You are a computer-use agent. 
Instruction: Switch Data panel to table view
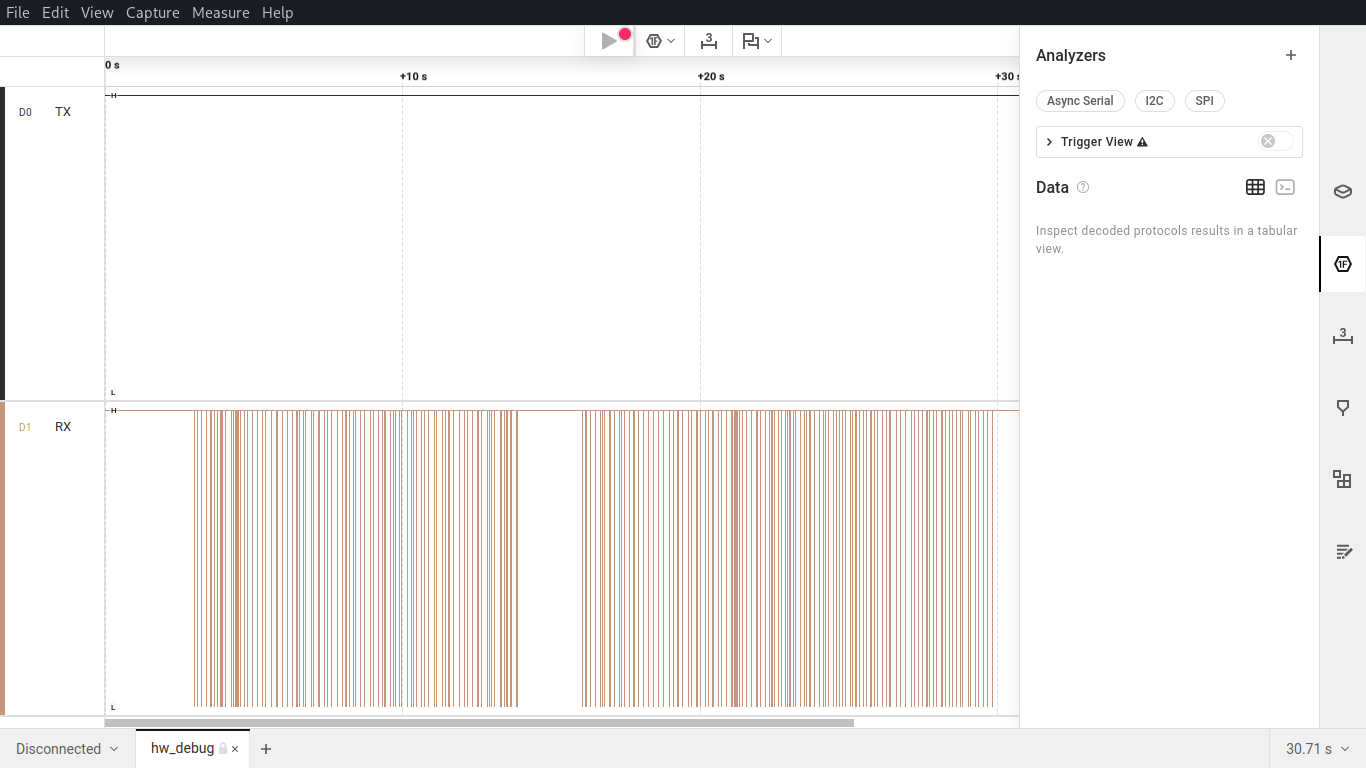tap(1255, 187)
